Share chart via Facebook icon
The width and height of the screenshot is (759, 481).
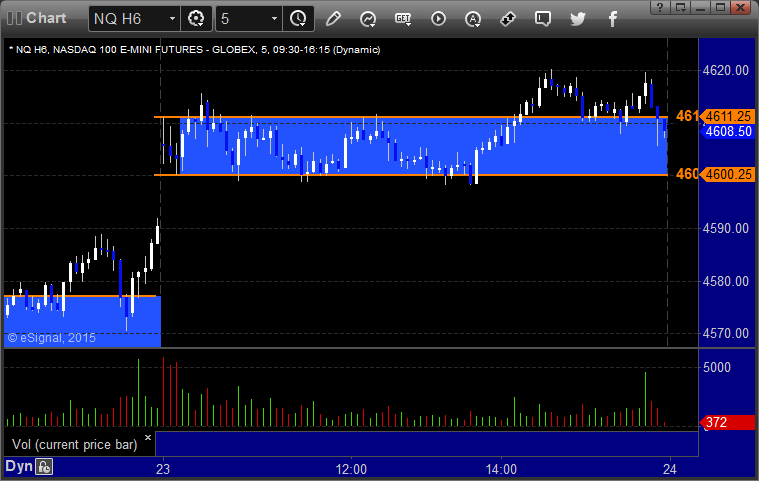click(613, 19)
